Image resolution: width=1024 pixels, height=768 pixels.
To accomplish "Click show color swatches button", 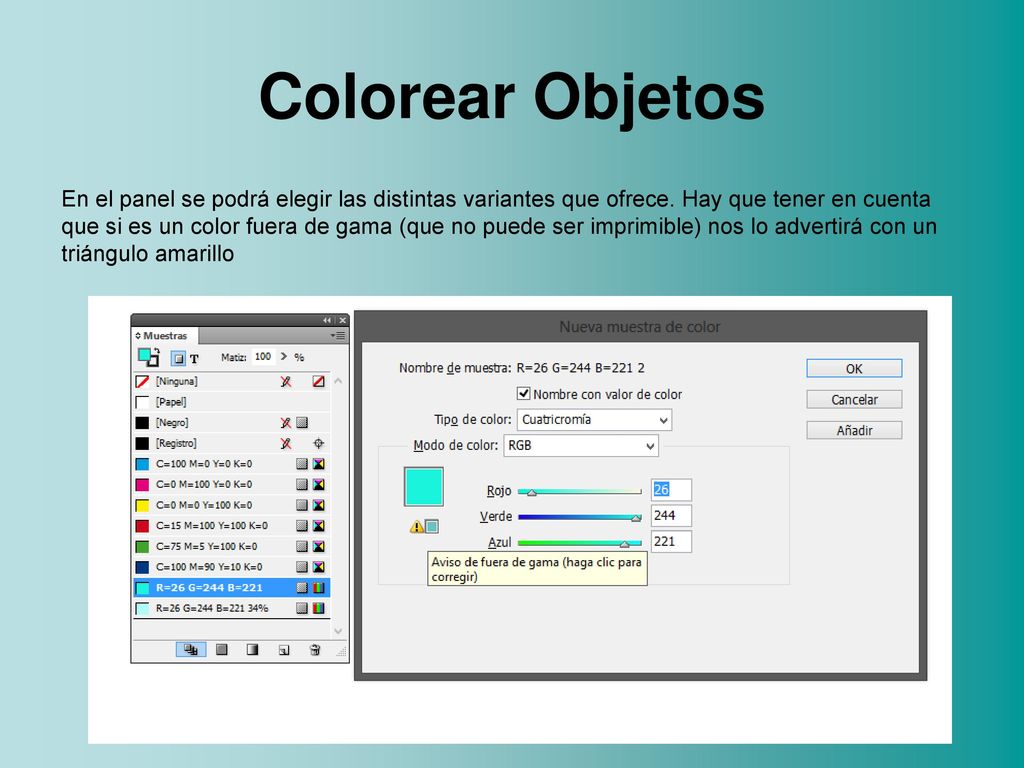I will coord(222,650).
